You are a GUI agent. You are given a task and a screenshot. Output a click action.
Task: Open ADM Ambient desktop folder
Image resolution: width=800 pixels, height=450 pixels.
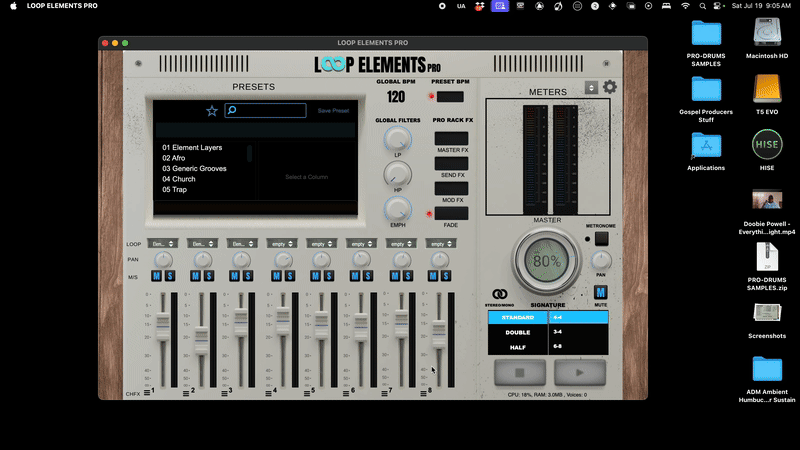tap(767, 369)
